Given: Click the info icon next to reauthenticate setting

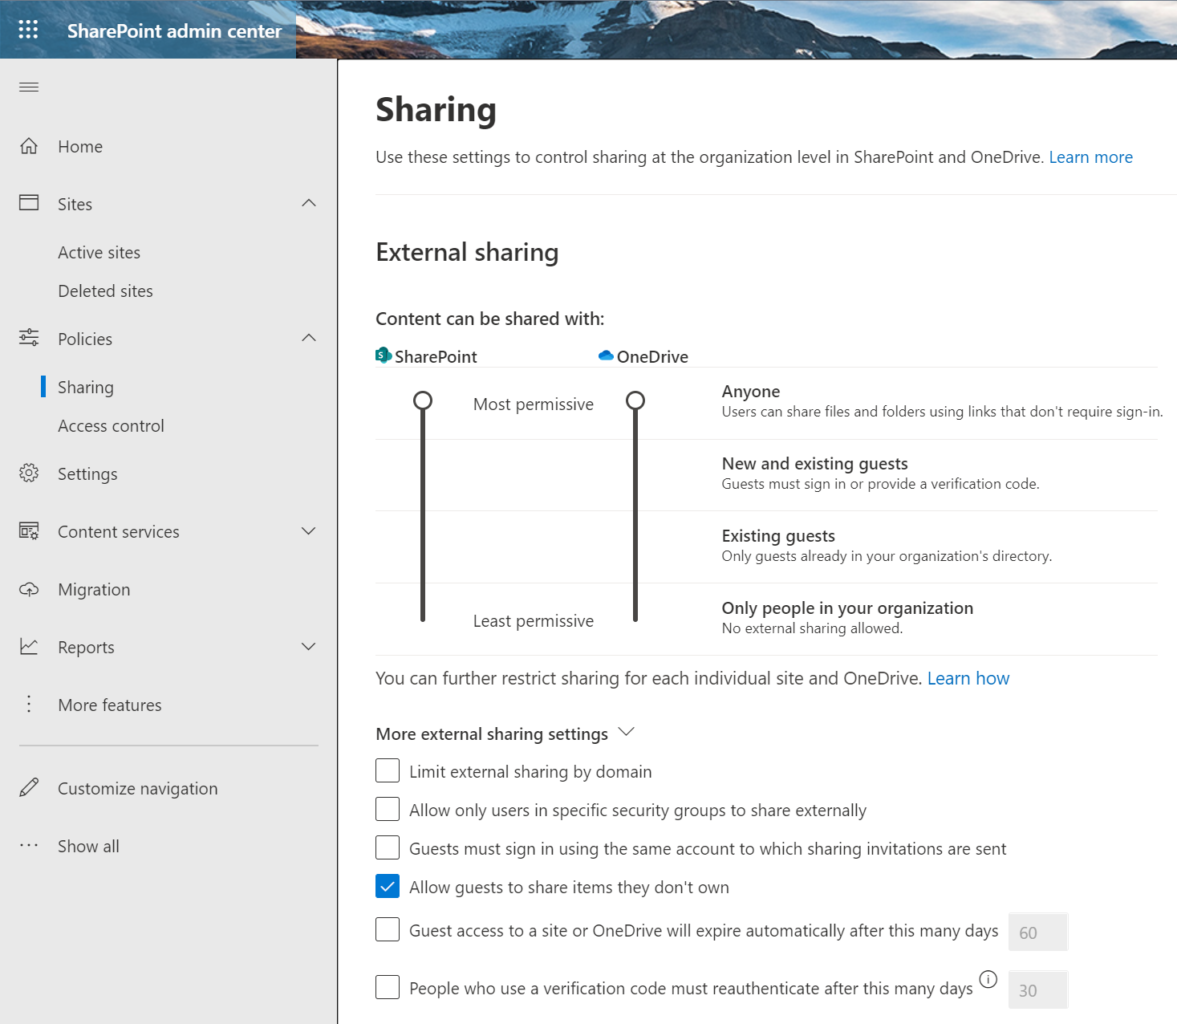Looking at the screenshot, I should 988,981.
